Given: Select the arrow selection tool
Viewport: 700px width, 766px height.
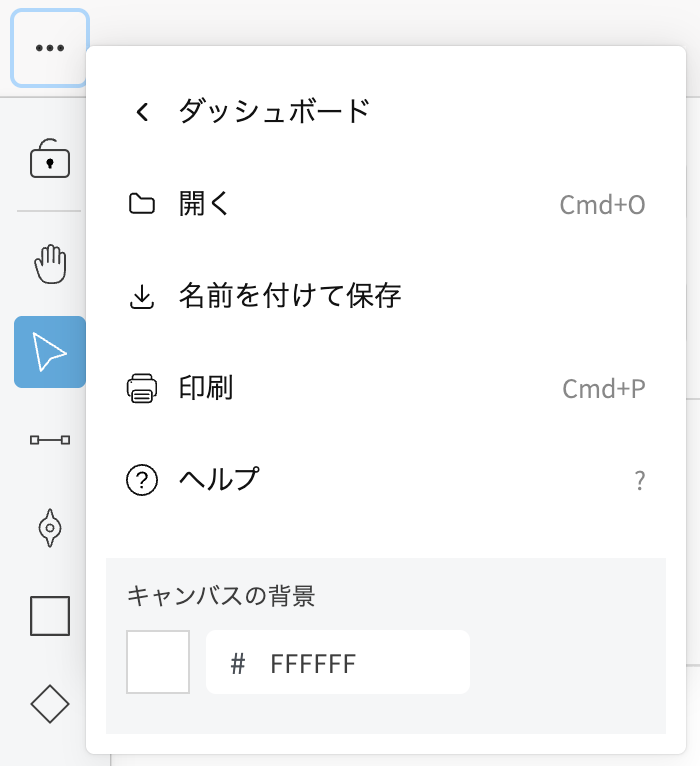Looking at the screenshot, I should tap(50, 352).
